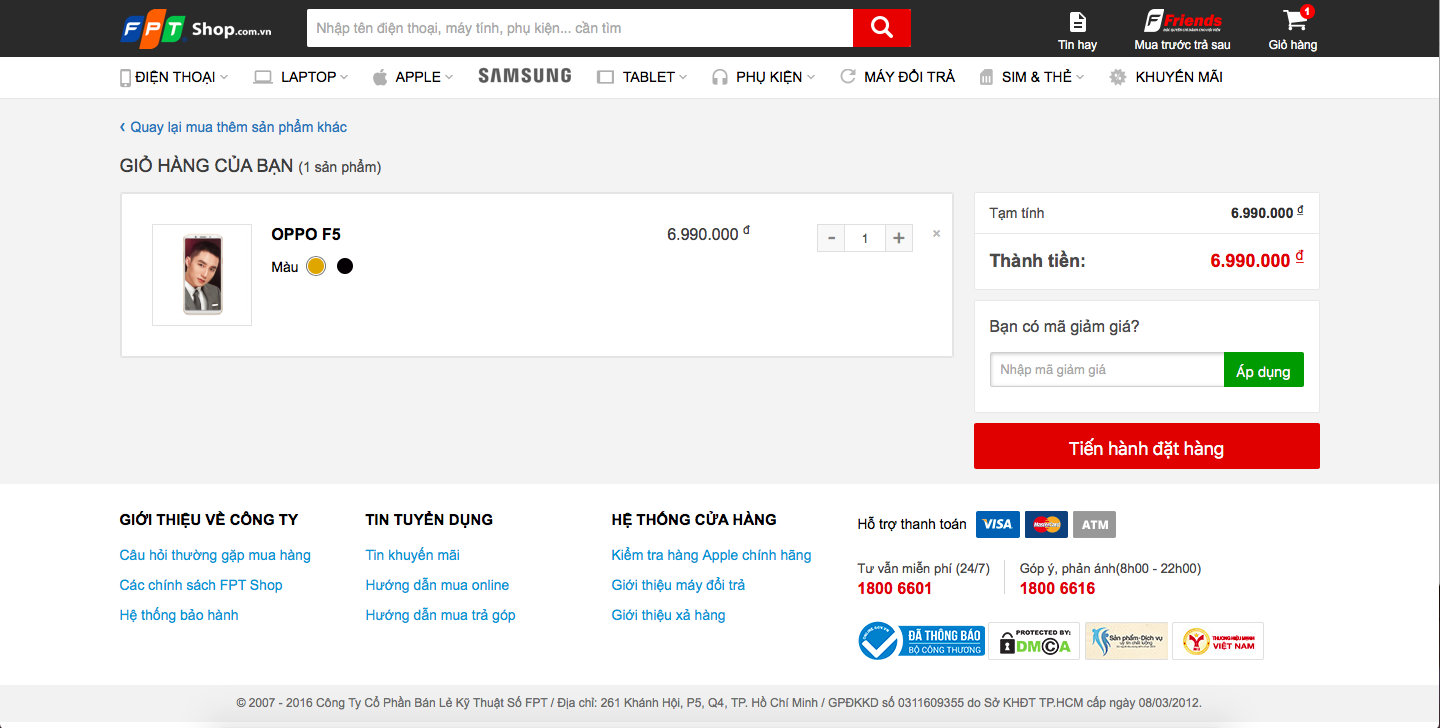Screen dimensions: 1440x728
Task: Click the MasterCard payment icon
Action: coord(1047,524)
